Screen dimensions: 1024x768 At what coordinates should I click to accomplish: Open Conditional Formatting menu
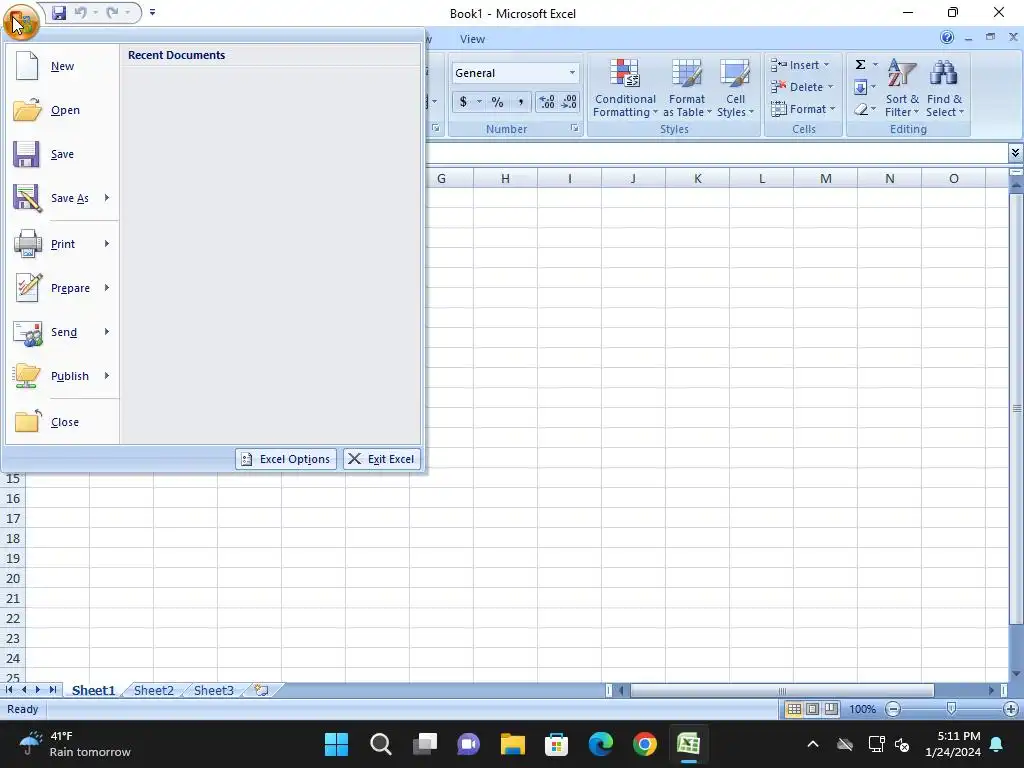pyautogui.click(x=625, y=88)
